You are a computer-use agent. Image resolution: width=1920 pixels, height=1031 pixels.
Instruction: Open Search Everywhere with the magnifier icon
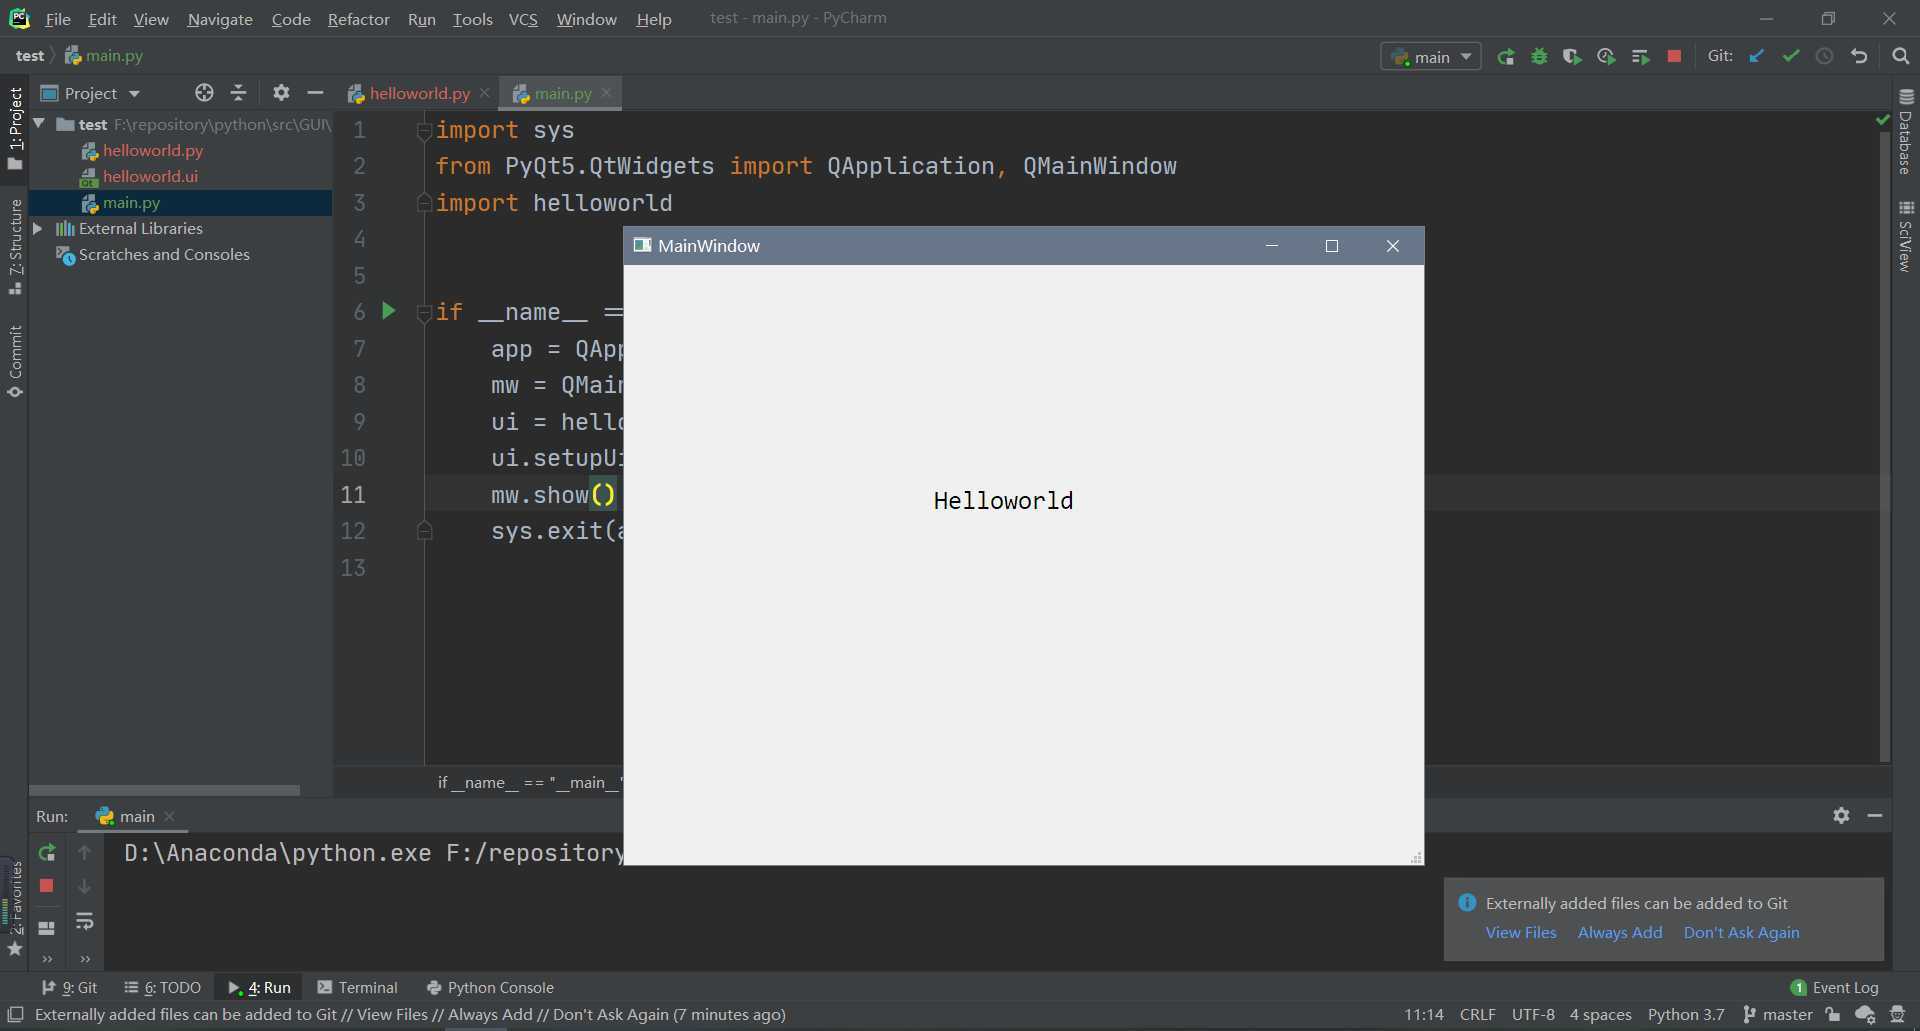click(1900, 57)
